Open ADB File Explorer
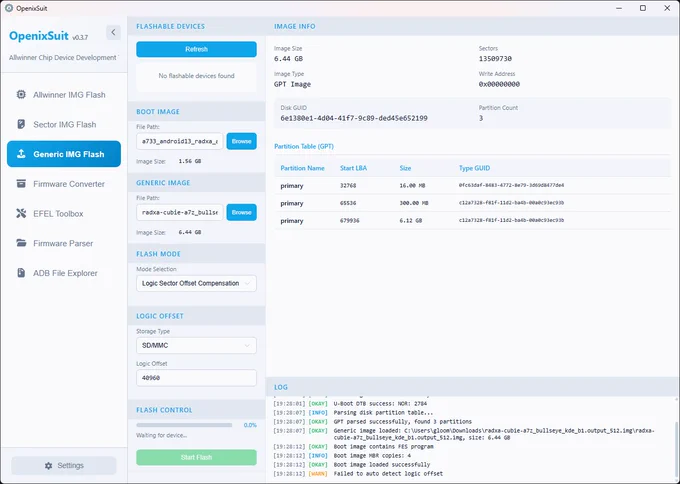Viewport: 680px width, 484px height. (x=64, y=273)
